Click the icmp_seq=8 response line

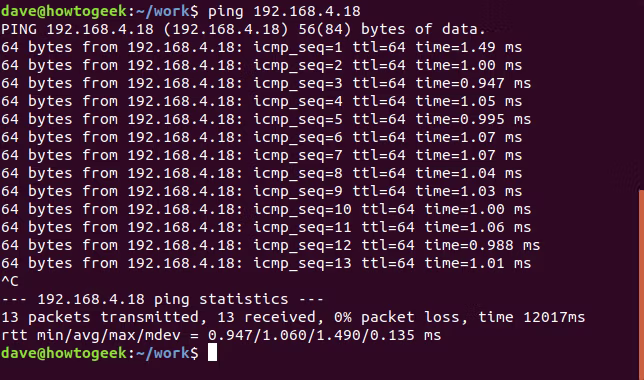pyautogui.click(x=262, y=173)
